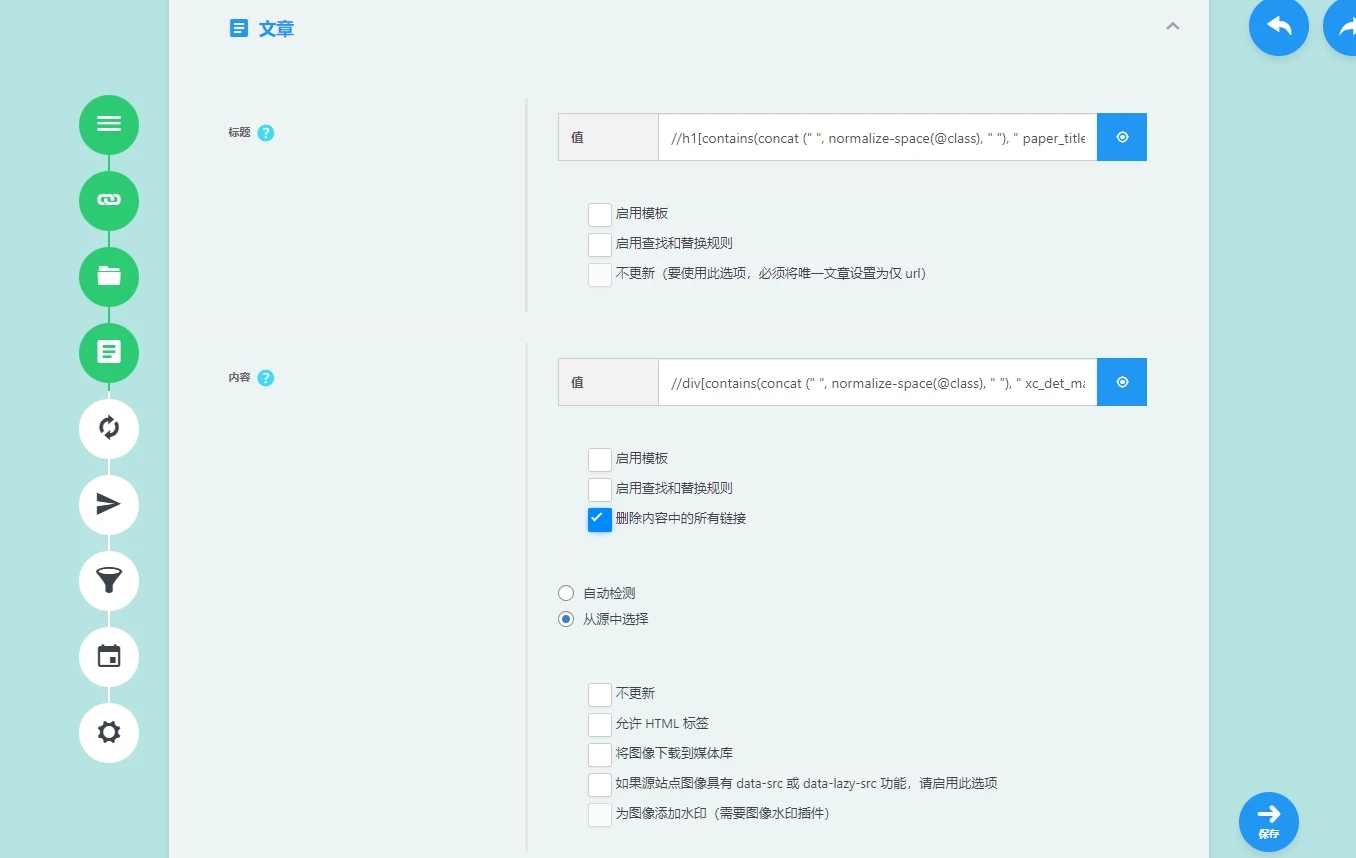Open the gear settings step
Viewport: 1356px width, 858px height.
click(x=109, y=733)
